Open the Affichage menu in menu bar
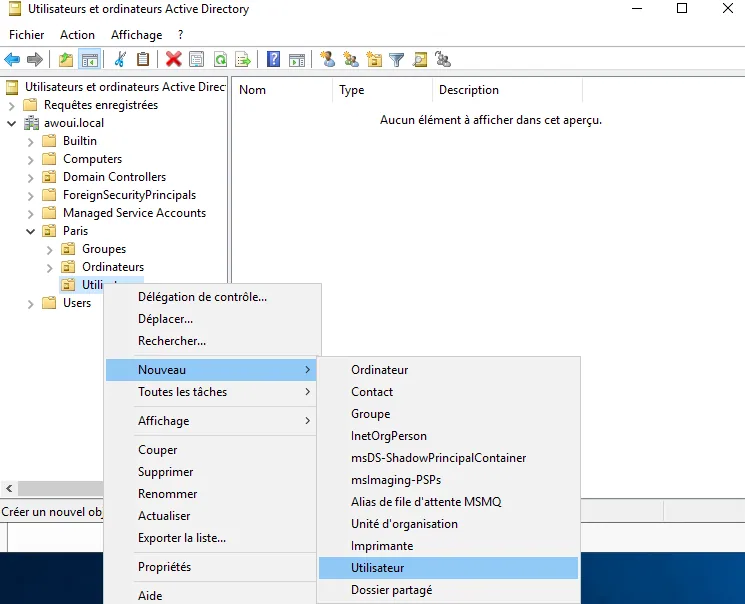The height and width of the screenshot is (604, 745). click(x=136, y=35)
